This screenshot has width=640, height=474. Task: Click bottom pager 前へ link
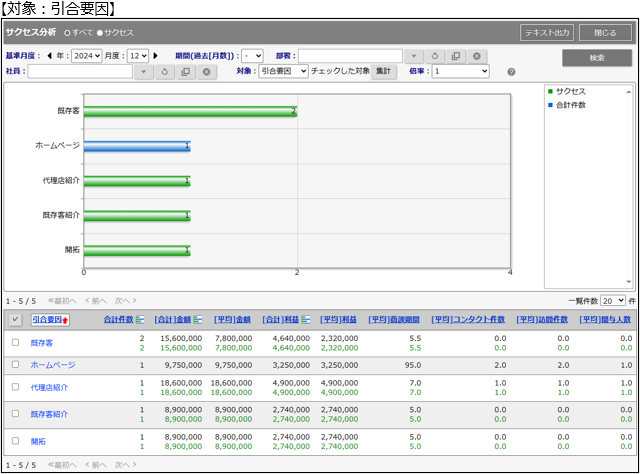96,465
